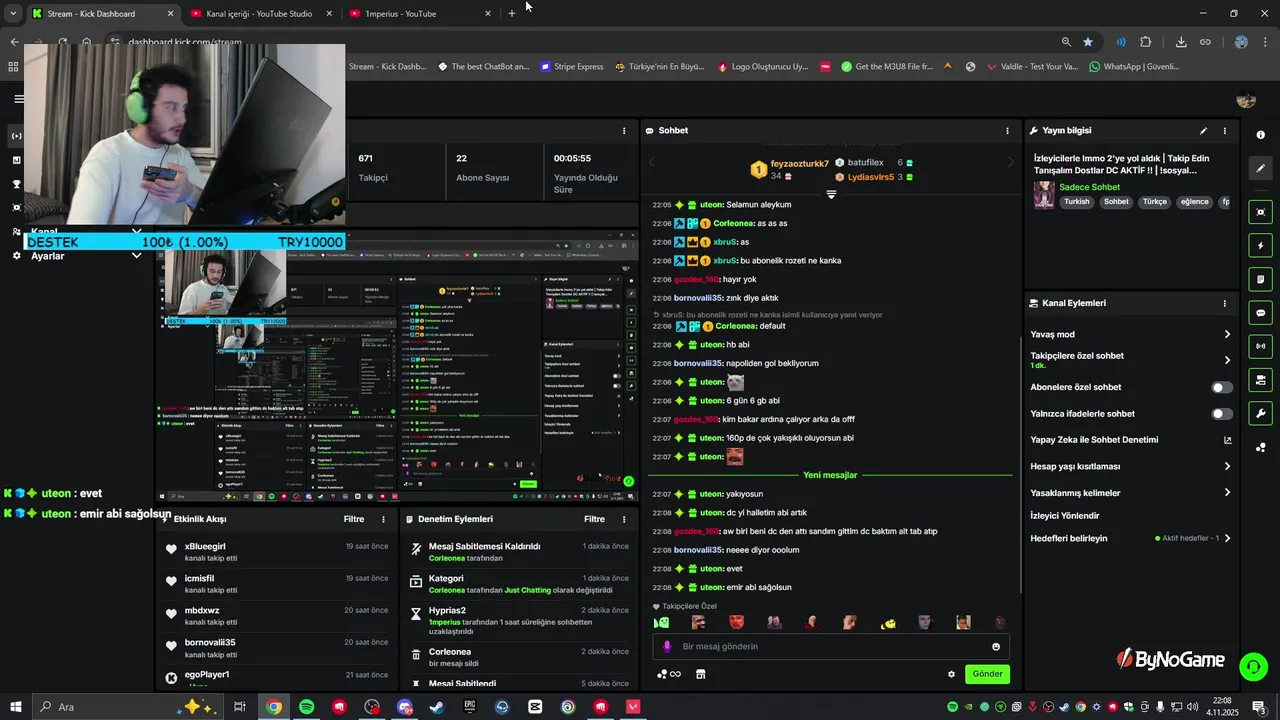Click xBluegeirl follow event row
Viewport: 1280px width, 720px height.
pyautogui.click(x=278, y=552)
